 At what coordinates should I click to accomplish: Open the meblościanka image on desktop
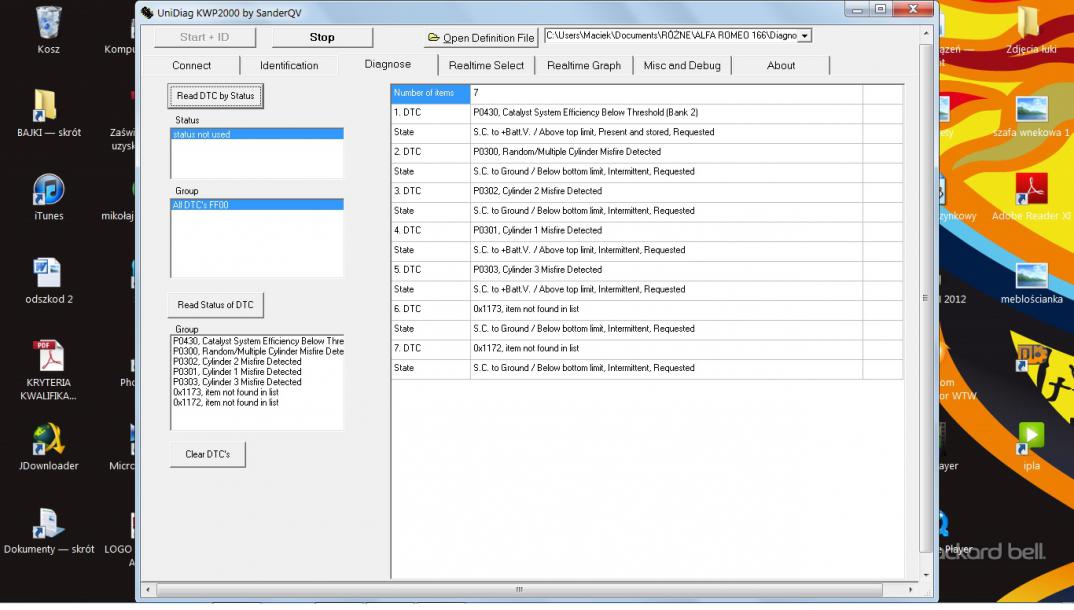tap(1031, 276)
